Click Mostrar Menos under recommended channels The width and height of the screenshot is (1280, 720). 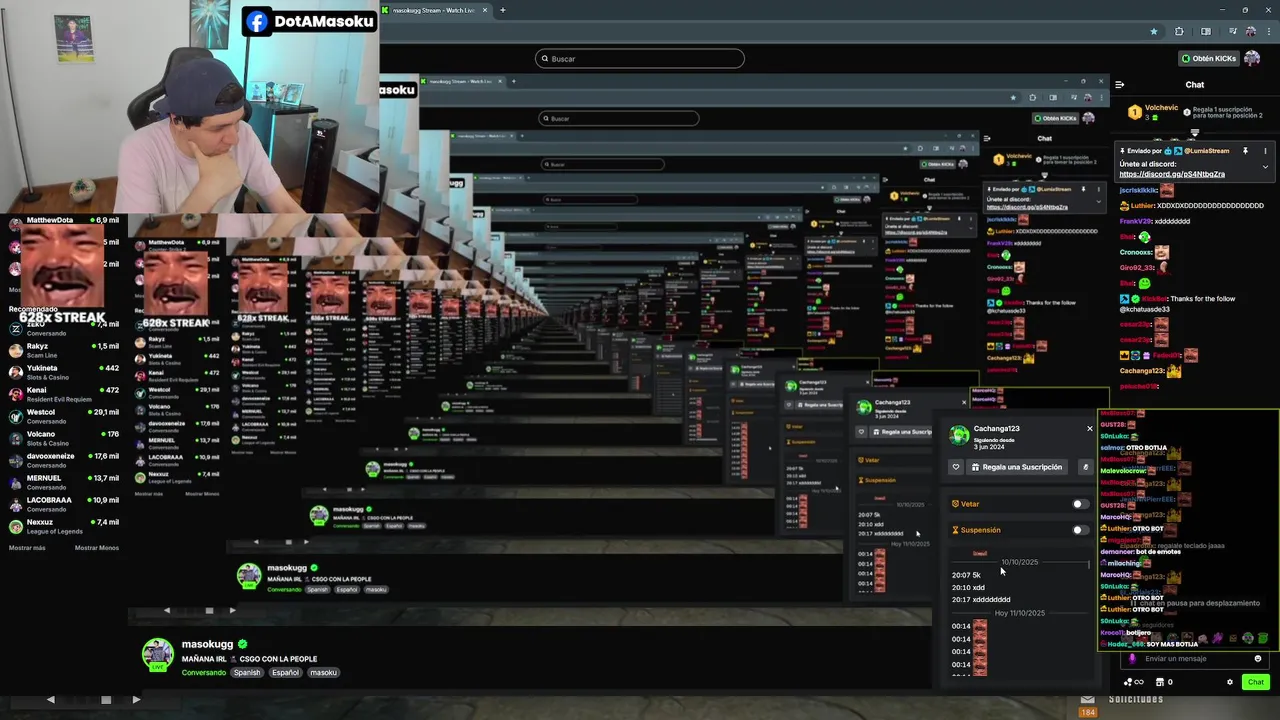click(97, 548)
